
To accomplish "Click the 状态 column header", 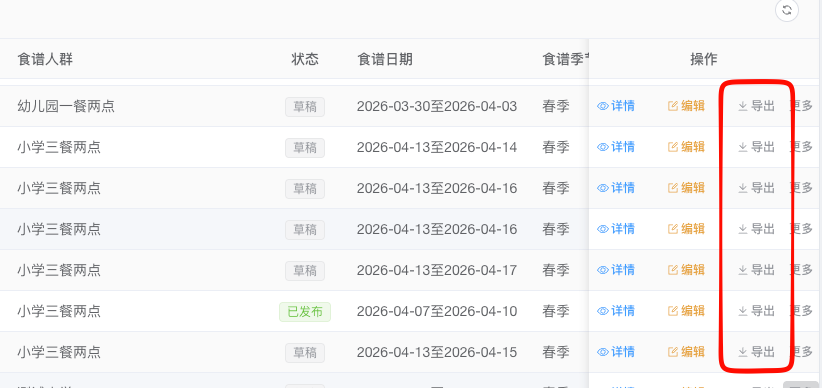I will (x=305, y=59).
